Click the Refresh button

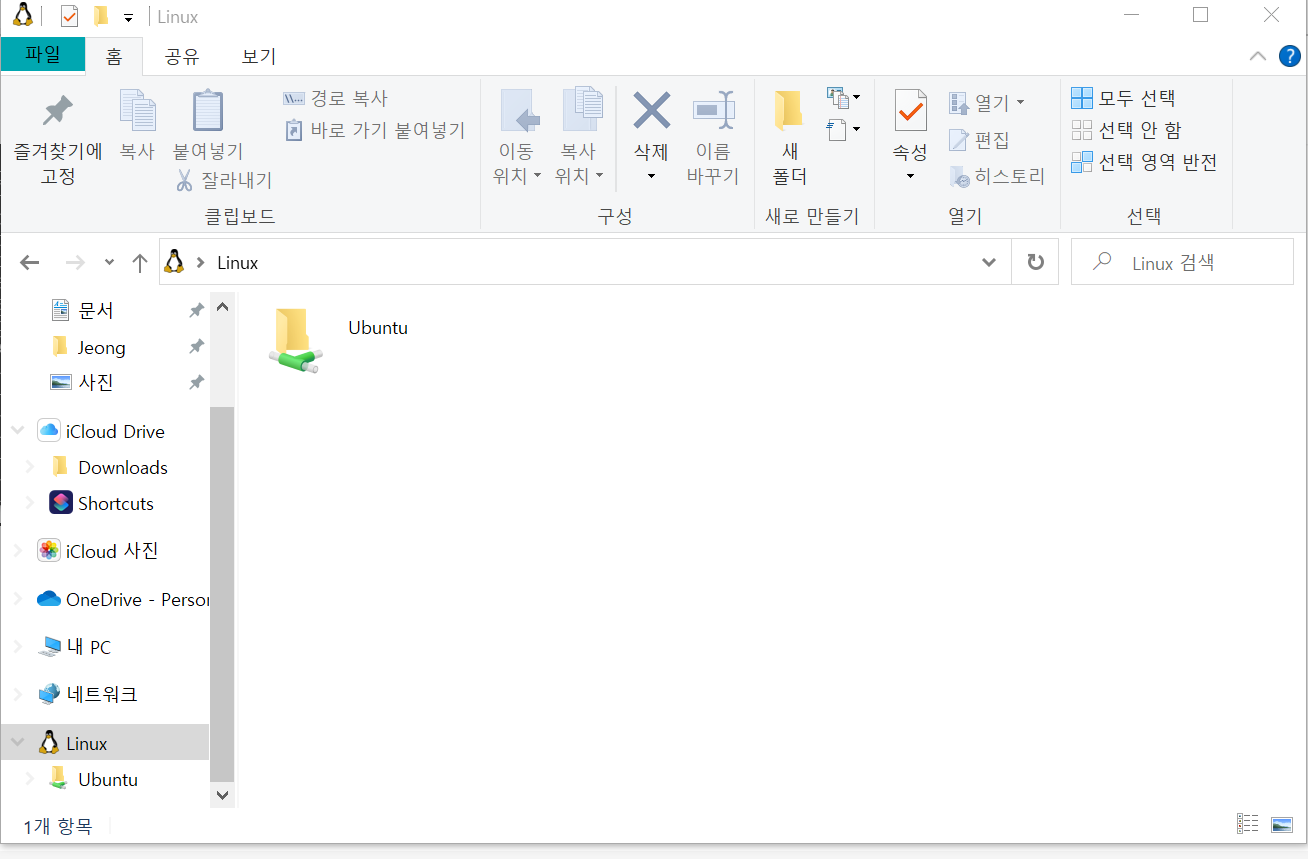(x=1035, y=263)
